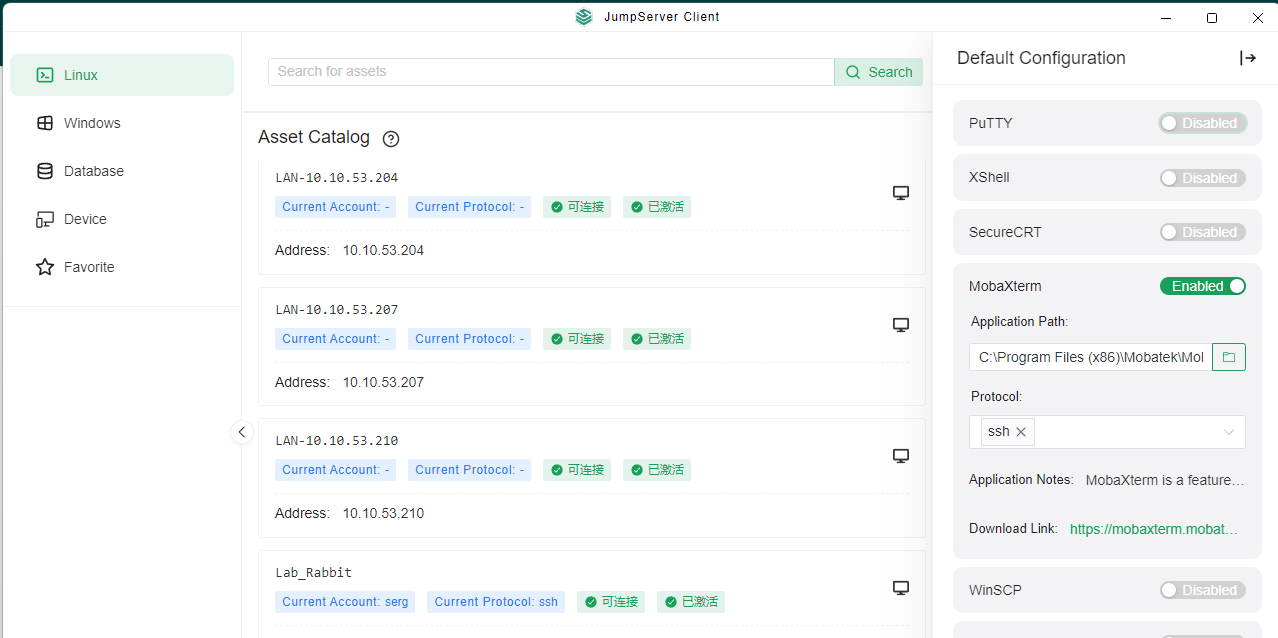The image size is (1278, 638).
Task: Open the Windows asset category
Action: pyautogui.click(x=122, y=123)
